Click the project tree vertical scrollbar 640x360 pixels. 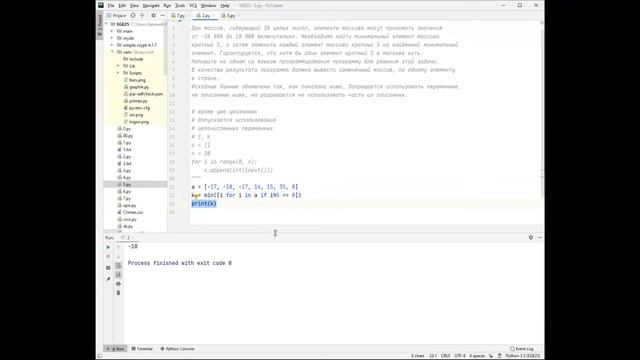pos(165,49)
